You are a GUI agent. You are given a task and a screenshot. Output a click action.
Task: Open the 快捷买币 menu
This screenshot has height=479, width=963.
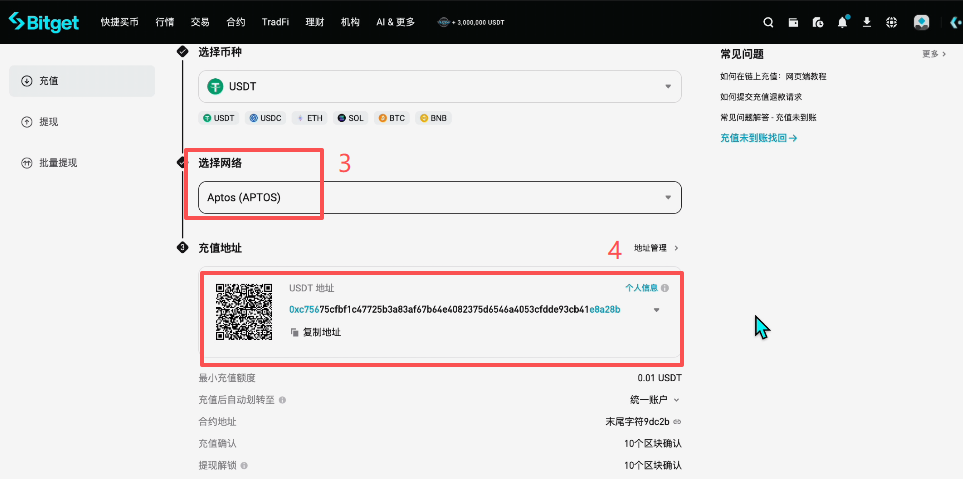120,22
